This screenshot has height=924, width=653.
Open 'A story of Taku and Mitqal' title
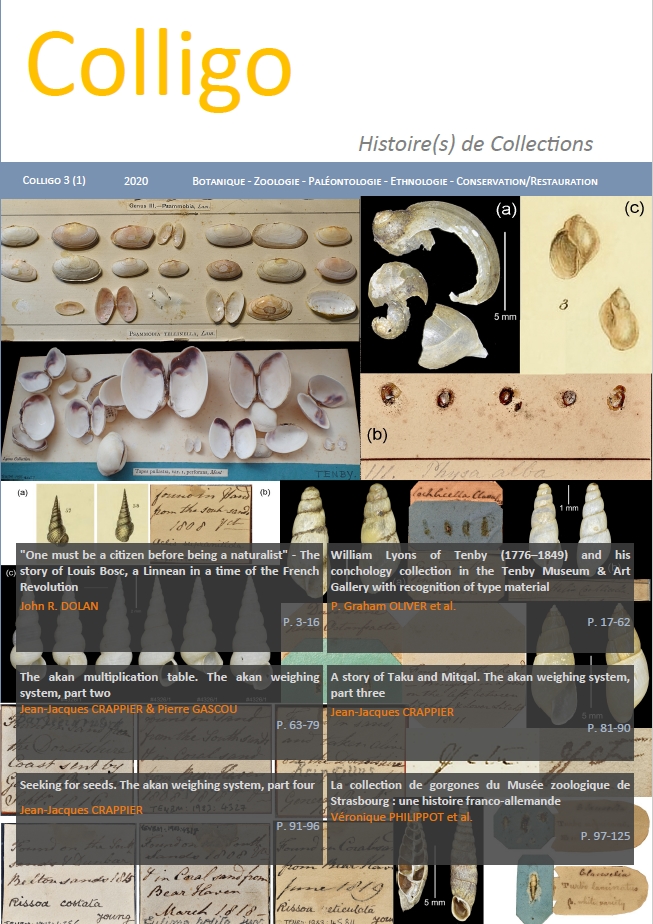(x=480, y=685)
